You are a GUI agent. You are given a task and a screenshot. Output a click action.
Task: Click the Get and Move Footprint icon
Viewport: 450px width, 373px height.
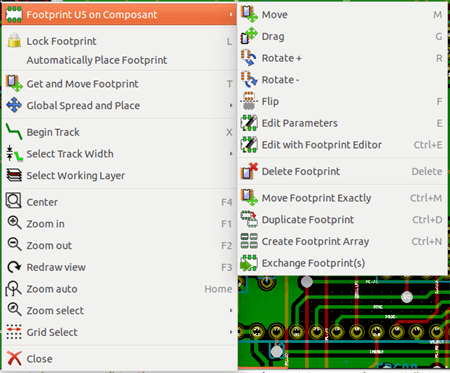14,83
